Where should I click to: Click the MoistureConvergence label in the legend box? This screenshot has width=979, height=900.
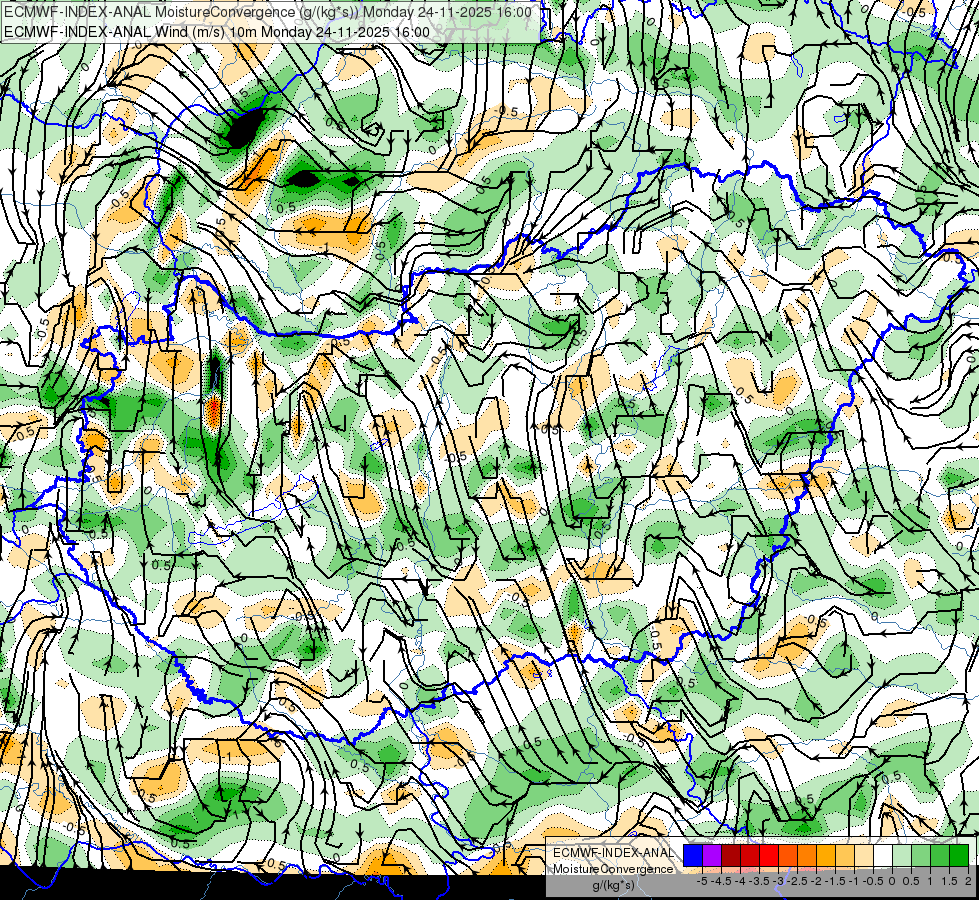point(613,869)
